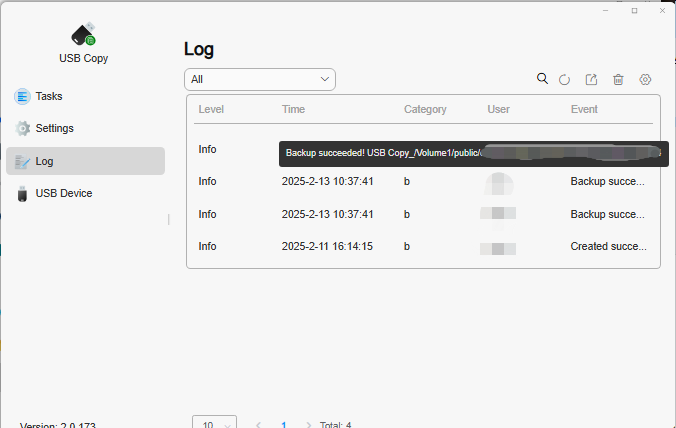This screenshot has width=676, height=428.
Task: Minimize the USB Copy window
Action: click(x=605, y=10)
